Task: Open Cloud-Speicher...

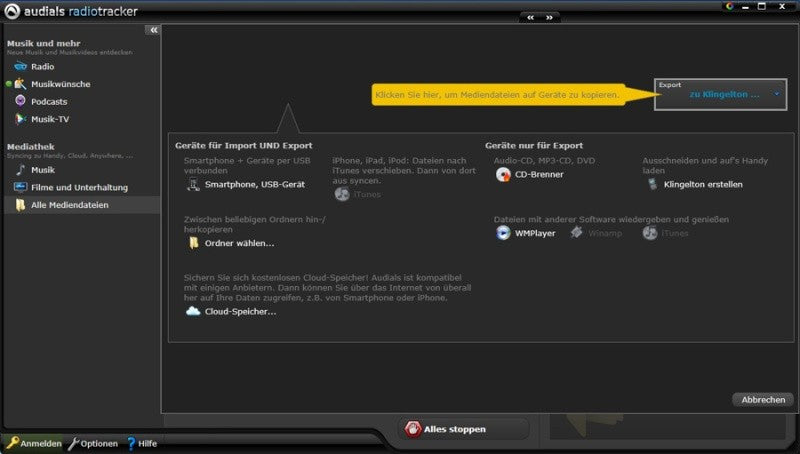Action: (240, 312)
